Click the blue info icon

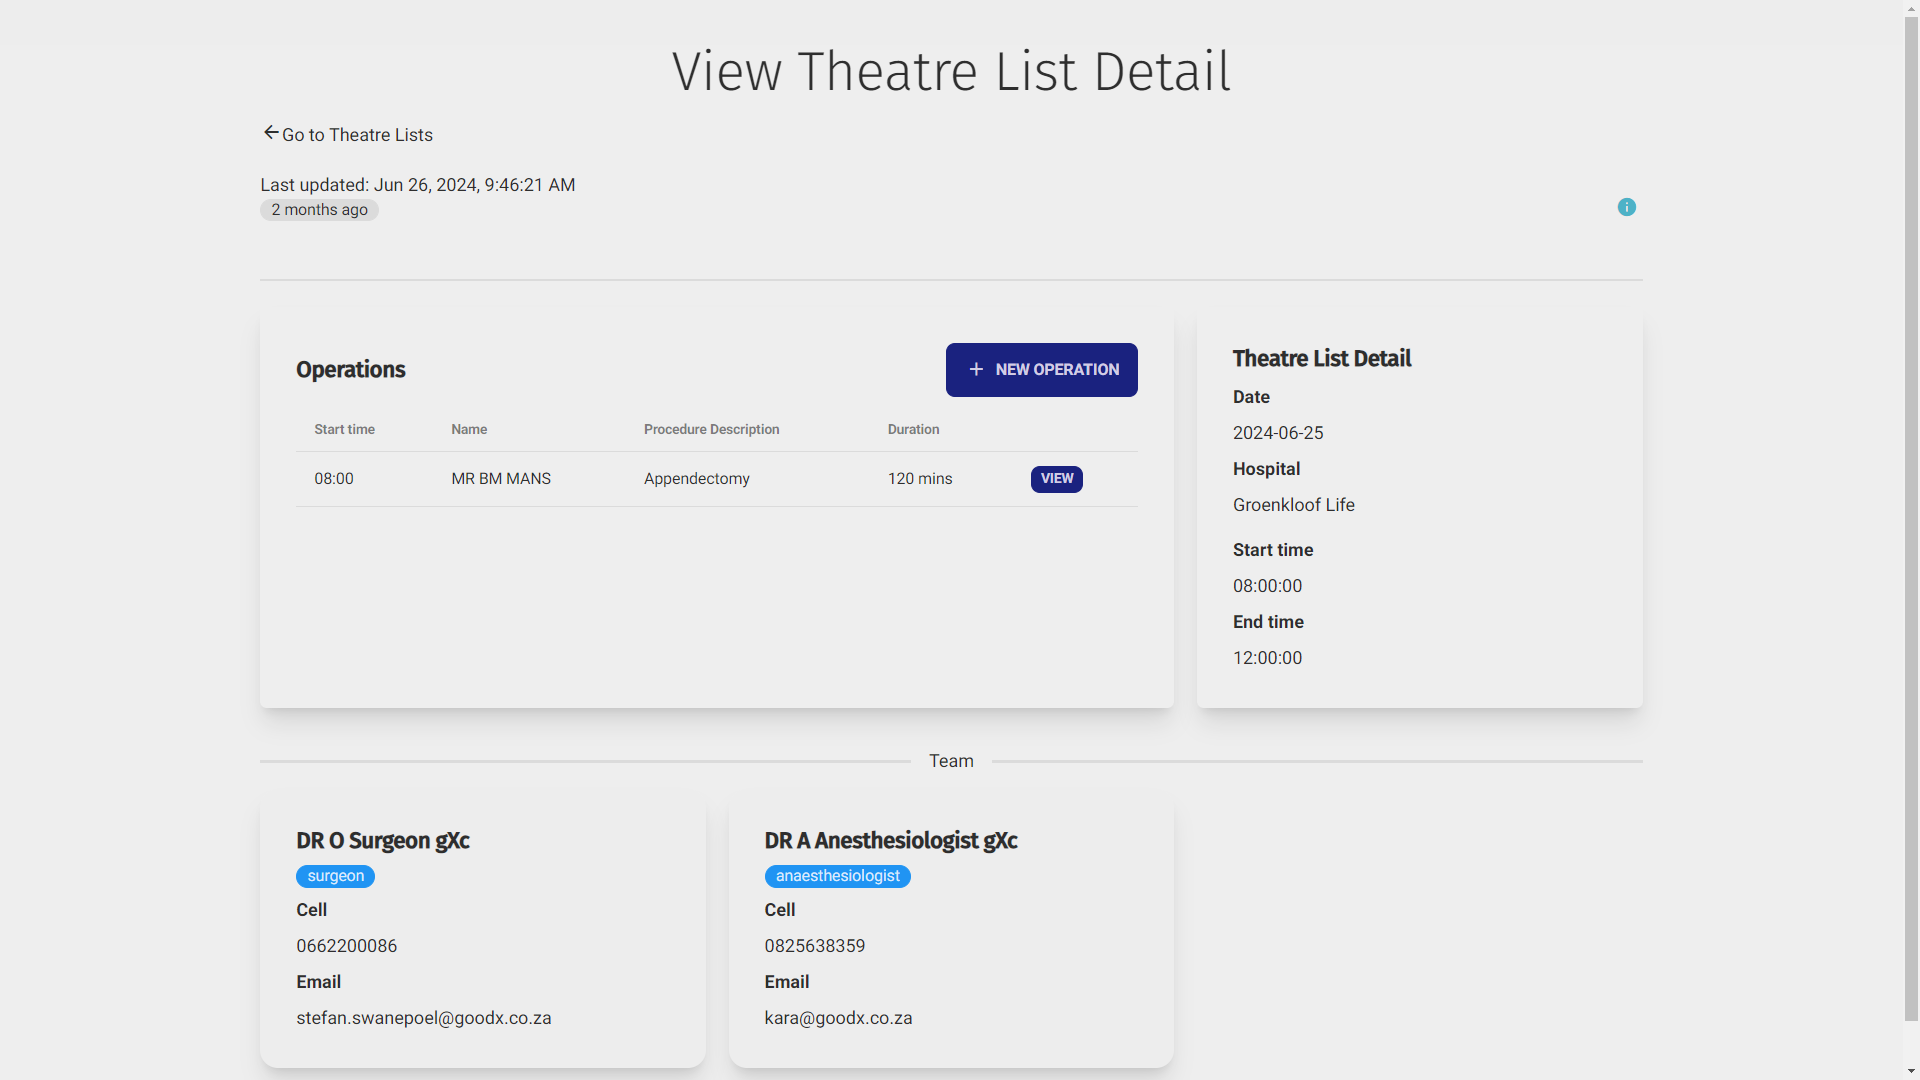pos(1627,207)
